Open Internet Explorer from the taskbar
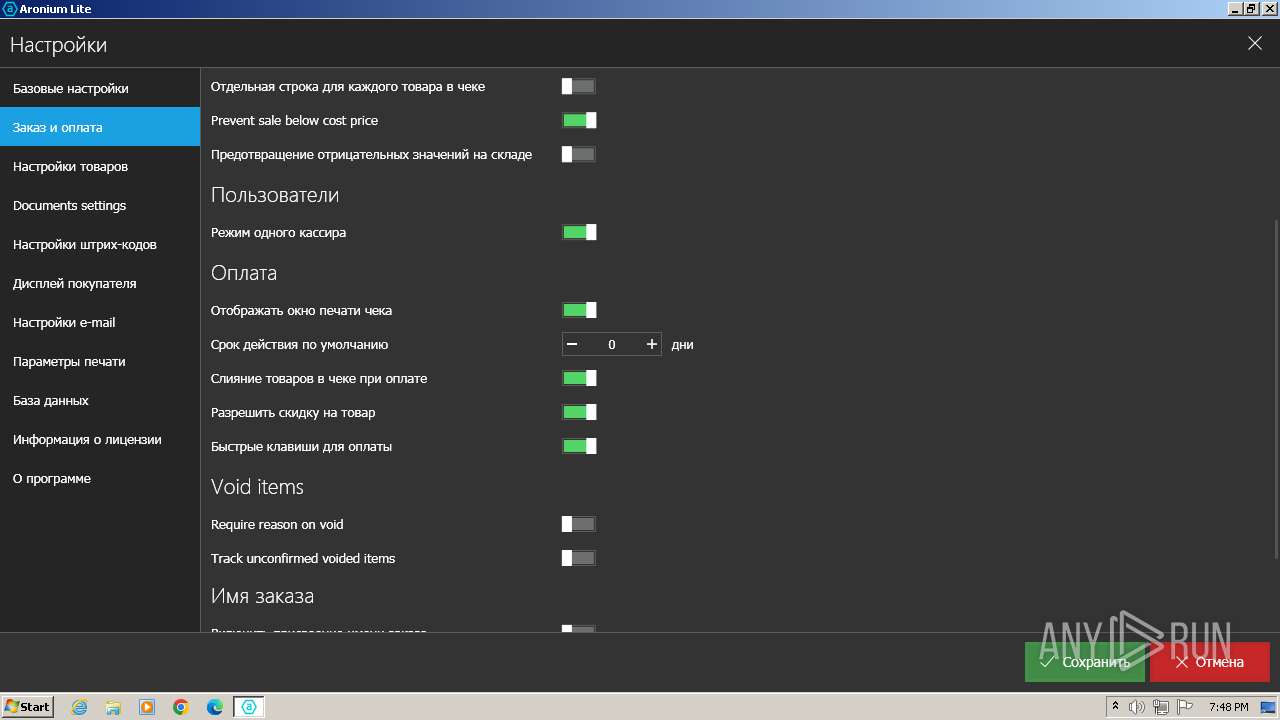Image resolution: width=1280 pixels, height=720 pixels. [80, 707]
